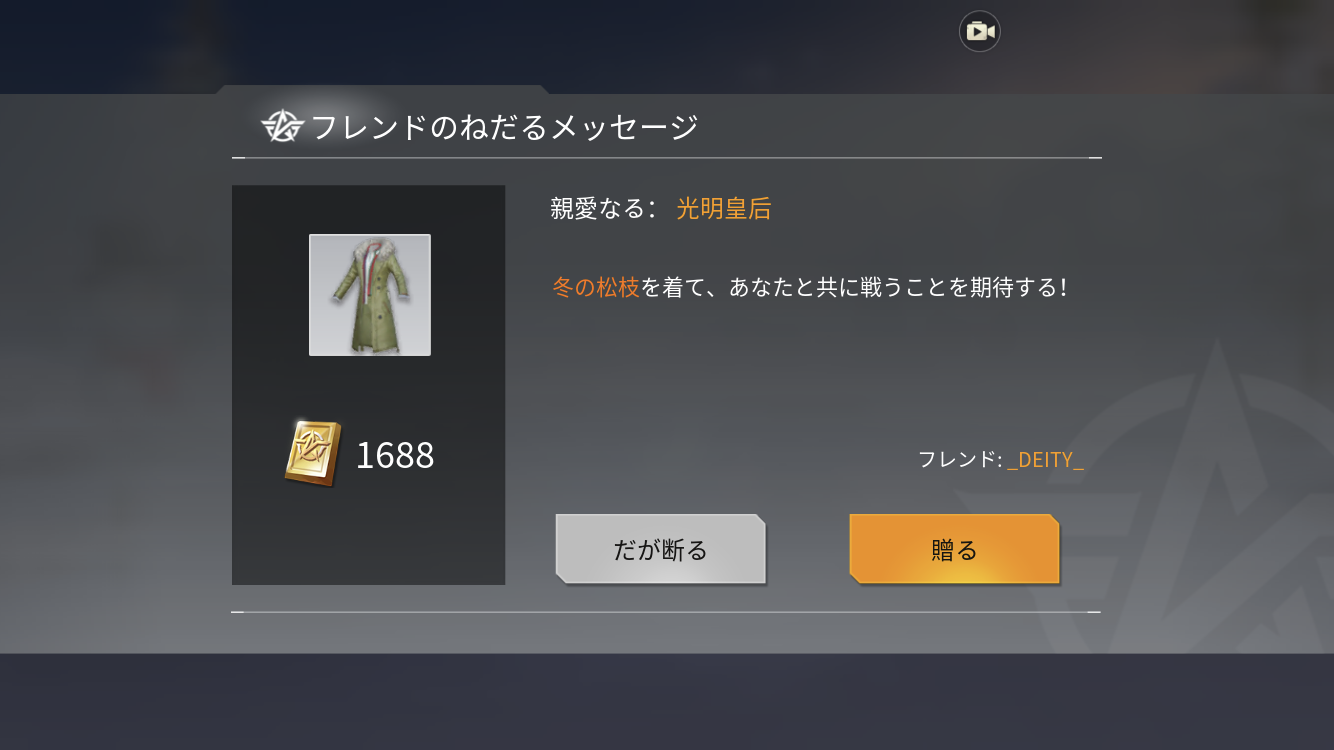Viewport: 1334px width, 750px height.
Task: Click the dark bar beneath the dialog
Action: (667, 702)
